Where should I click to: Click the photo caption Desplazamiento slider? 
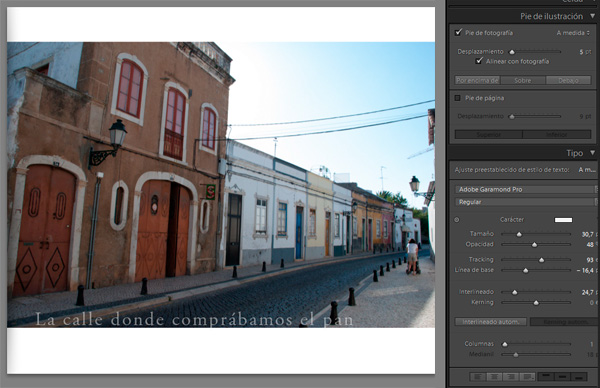535,52
